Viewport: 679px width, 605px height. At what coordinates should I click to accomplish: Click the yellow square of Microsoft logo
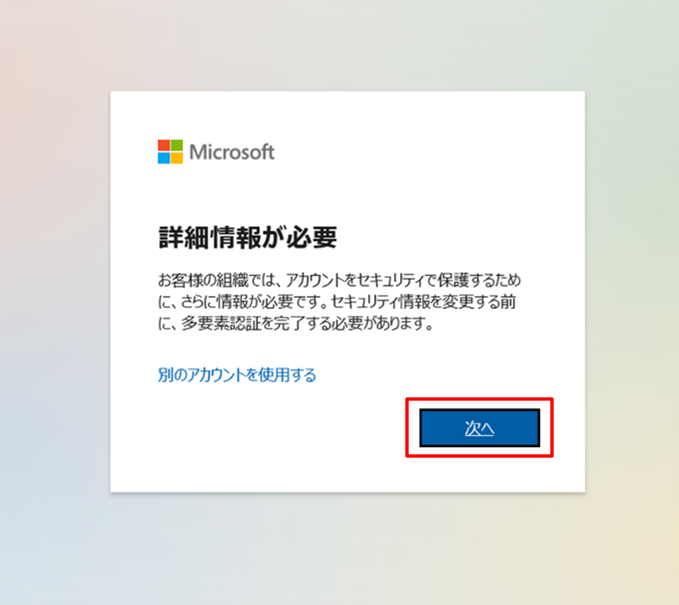177,158
